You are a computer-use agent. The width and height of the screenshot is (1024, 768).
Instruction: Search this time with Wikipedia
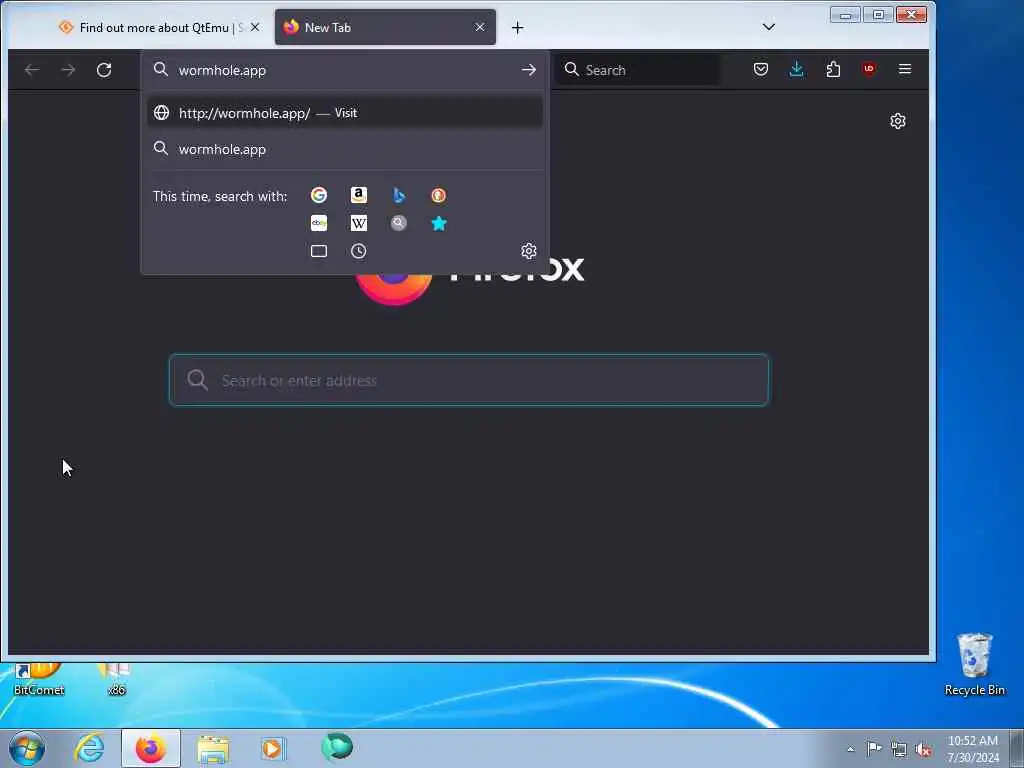(359, 223)
